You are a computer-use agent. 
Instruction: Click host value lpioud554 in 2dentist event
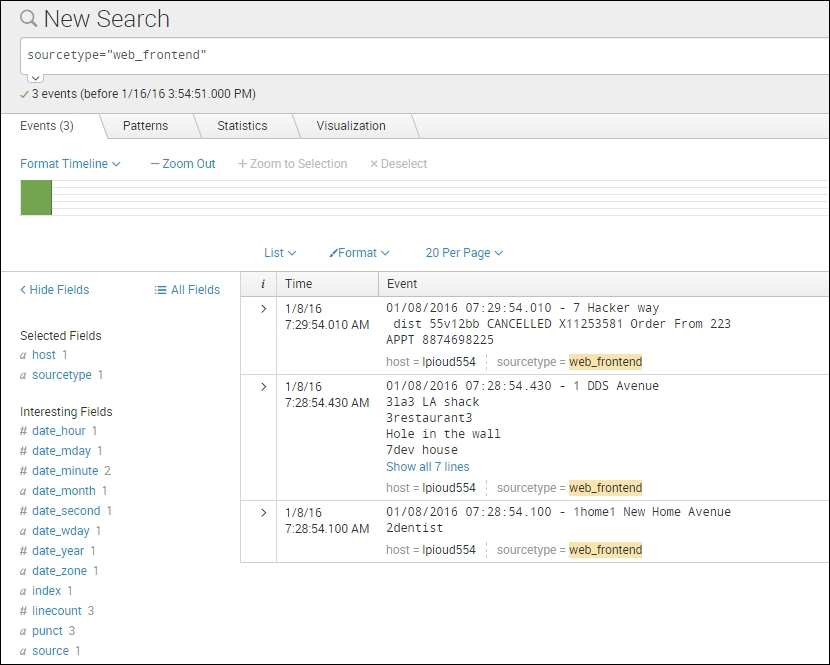click(x=449, y=550)
